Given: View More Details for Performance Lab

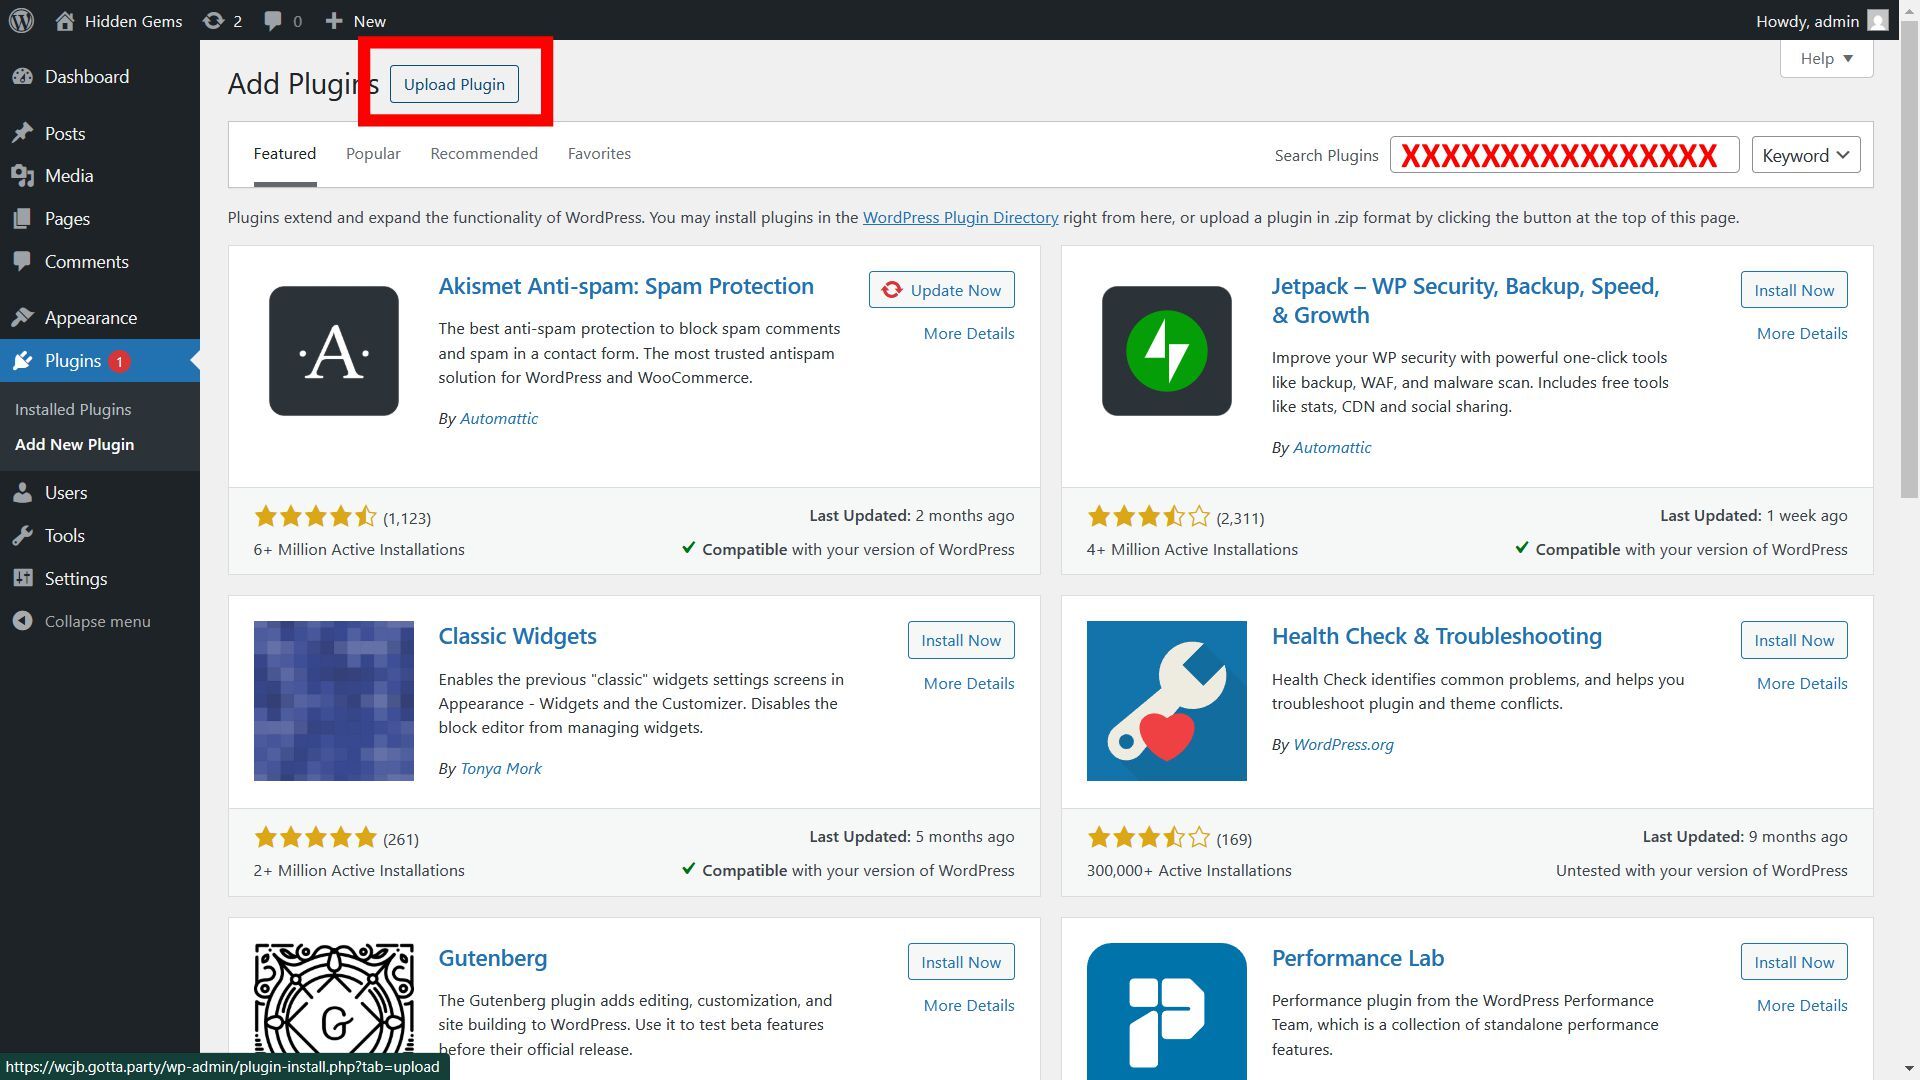Looking at the screenshot, I should click(1801, 1006).
